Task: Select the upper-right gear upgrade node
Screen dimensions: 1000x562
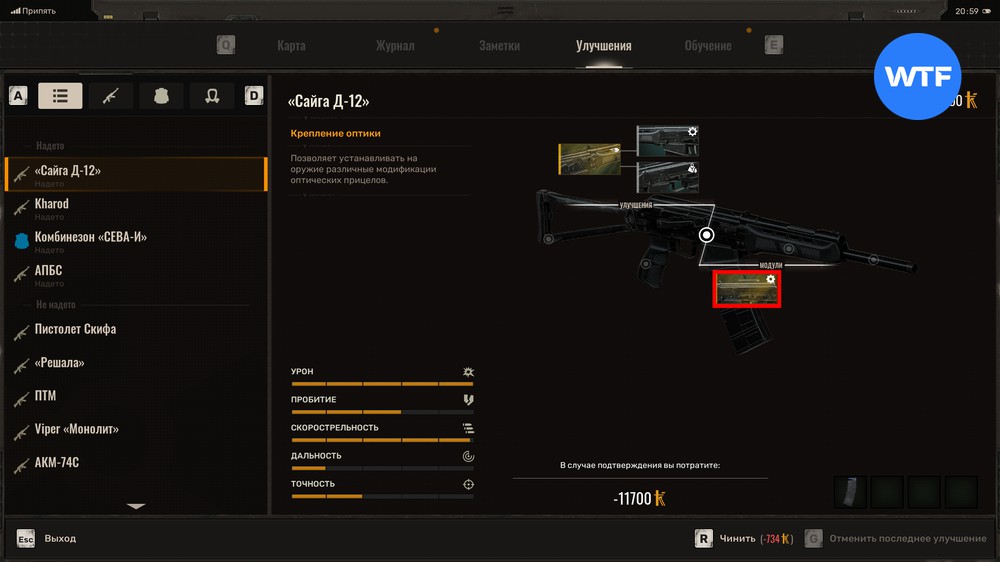Action: [667, 141]
